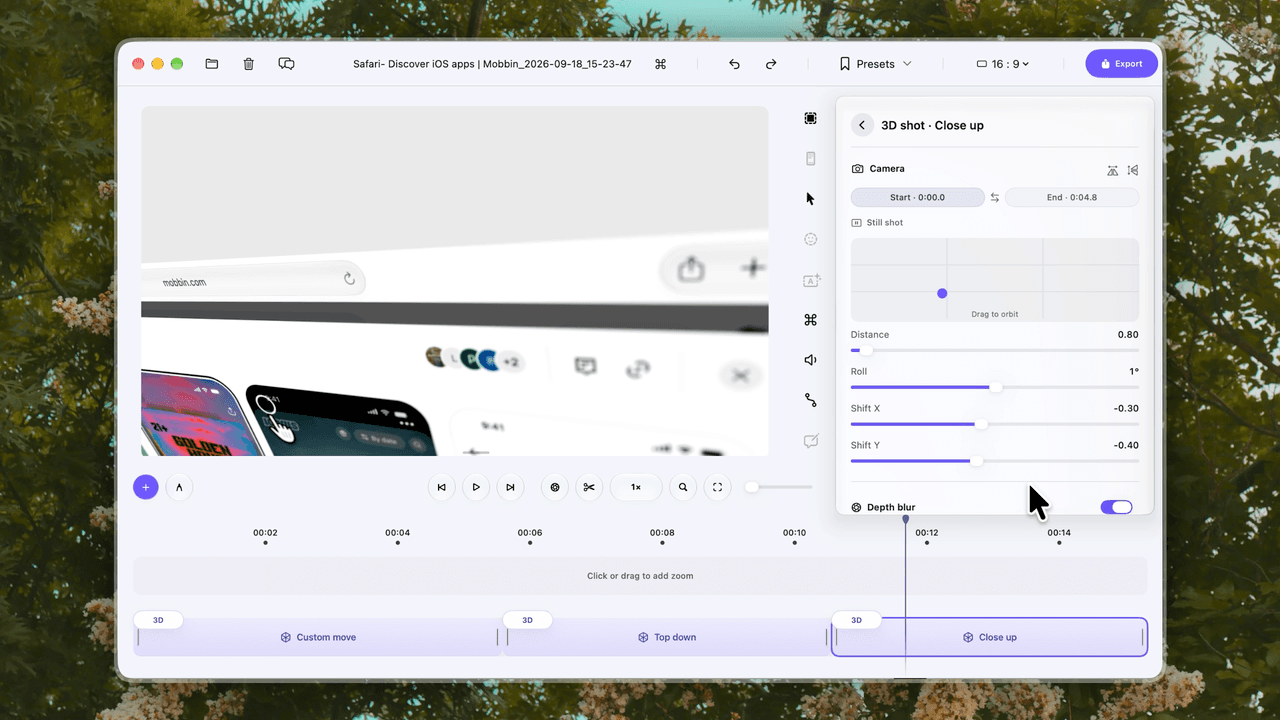This screenshot has width=1280, height=720.
Task: Select the Custom move 3D clip
Action: pos(317,637)
